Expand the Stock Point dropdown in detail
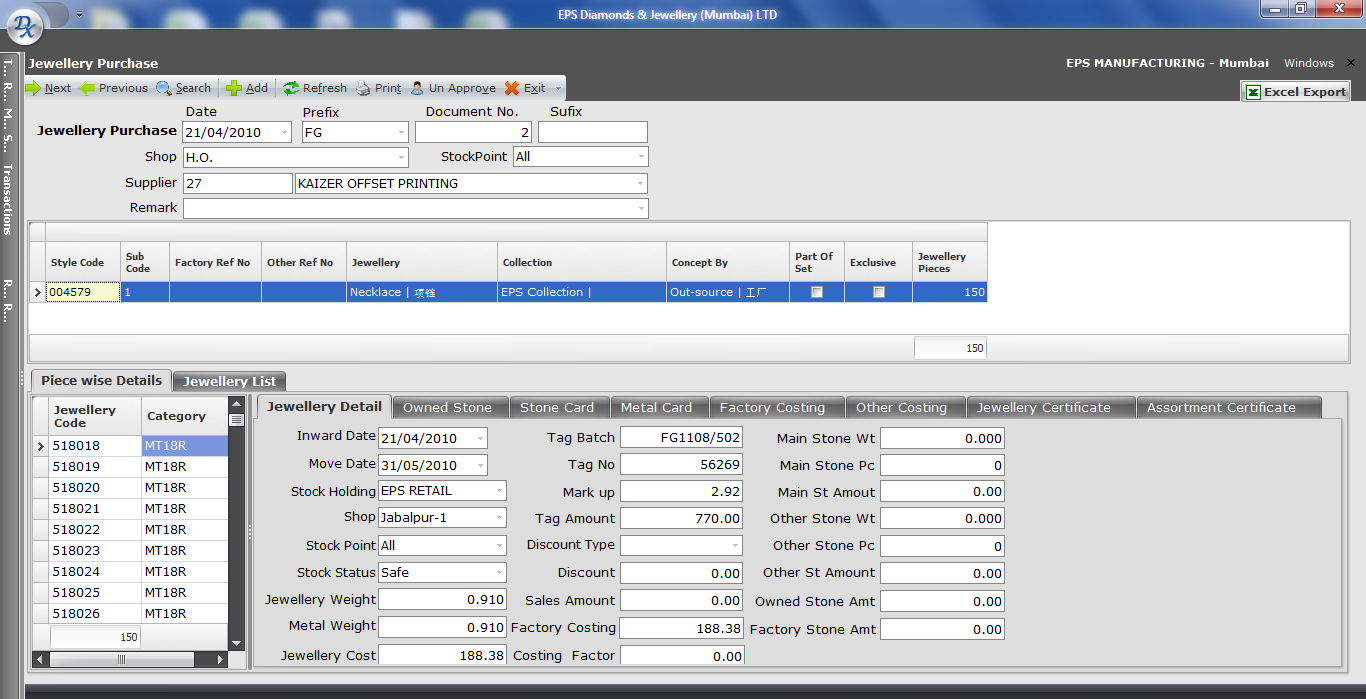The image size is (1366, 699). point(499,546)
